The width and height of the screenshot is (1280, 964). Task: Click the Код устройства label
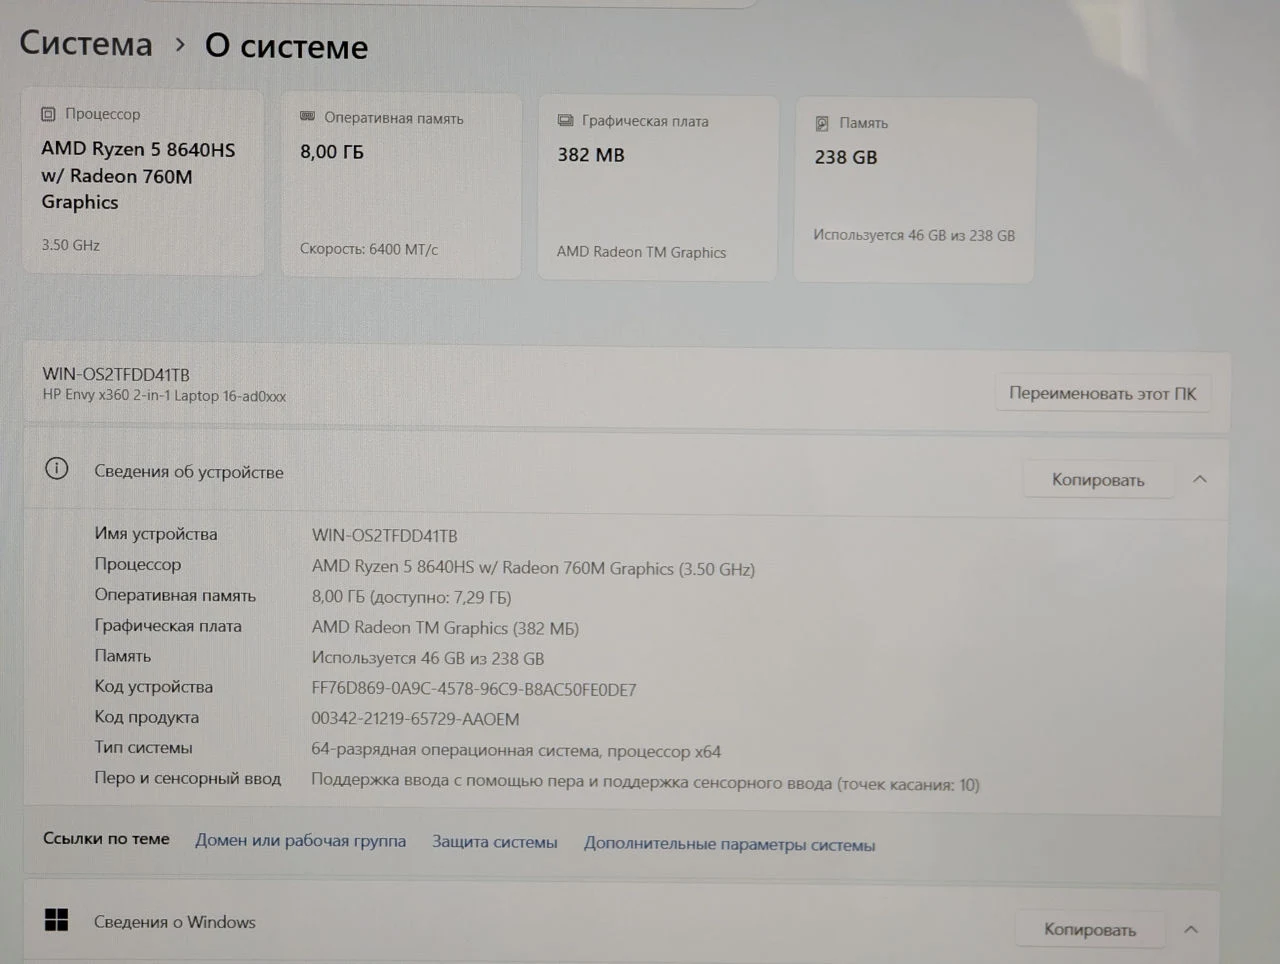tap(153, 687)
